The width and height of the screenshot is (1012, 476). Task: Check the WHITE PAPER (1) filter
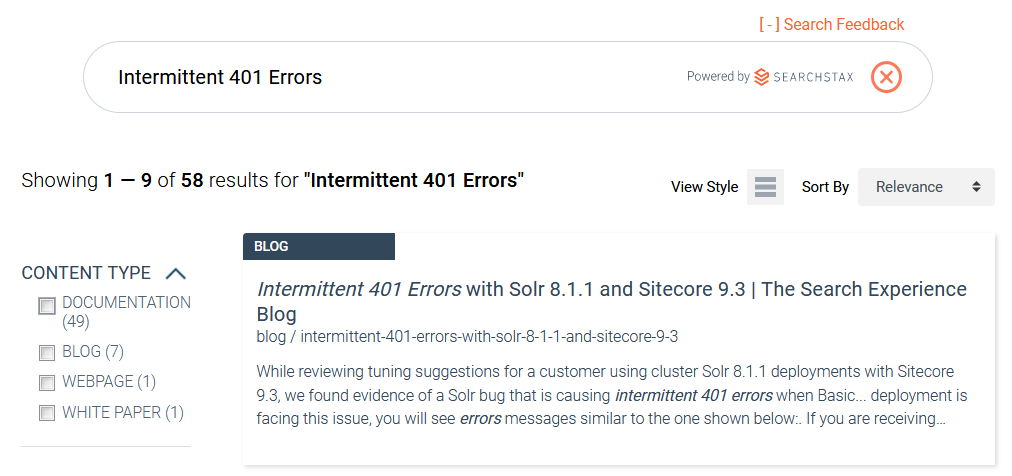(47, 413)
